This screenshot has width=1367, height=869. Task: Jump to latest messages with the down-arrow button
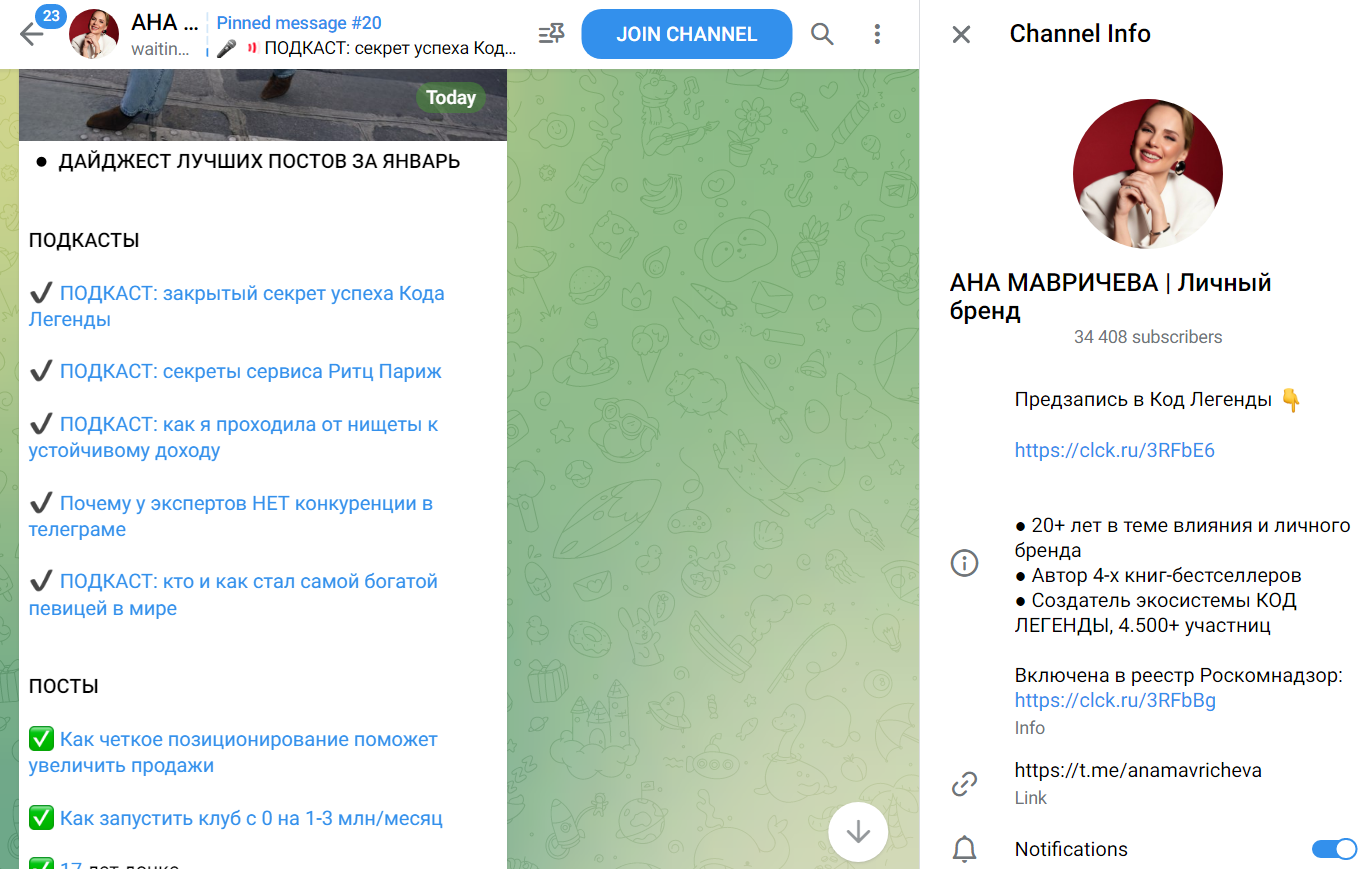[x=858, y=832]
